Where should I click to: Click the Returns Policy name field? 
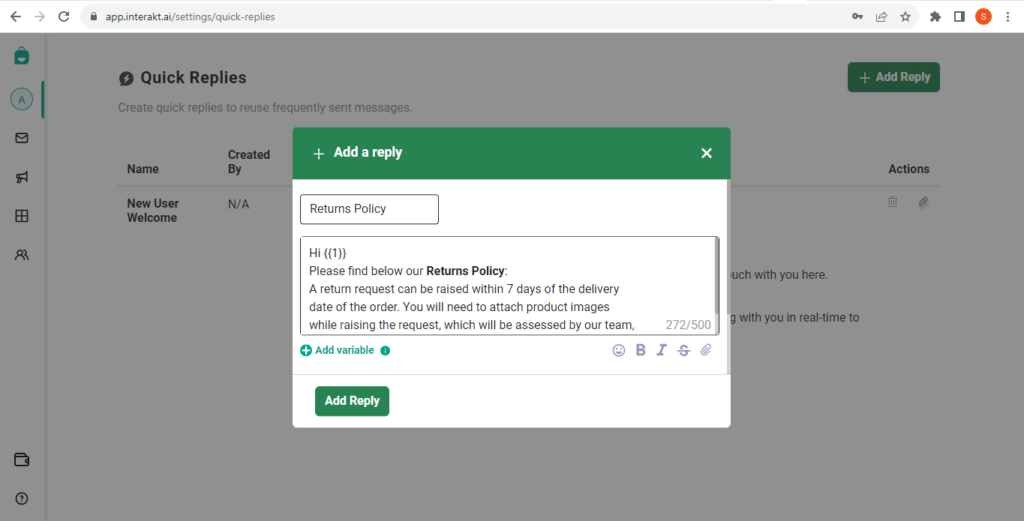tap(369, 209)
